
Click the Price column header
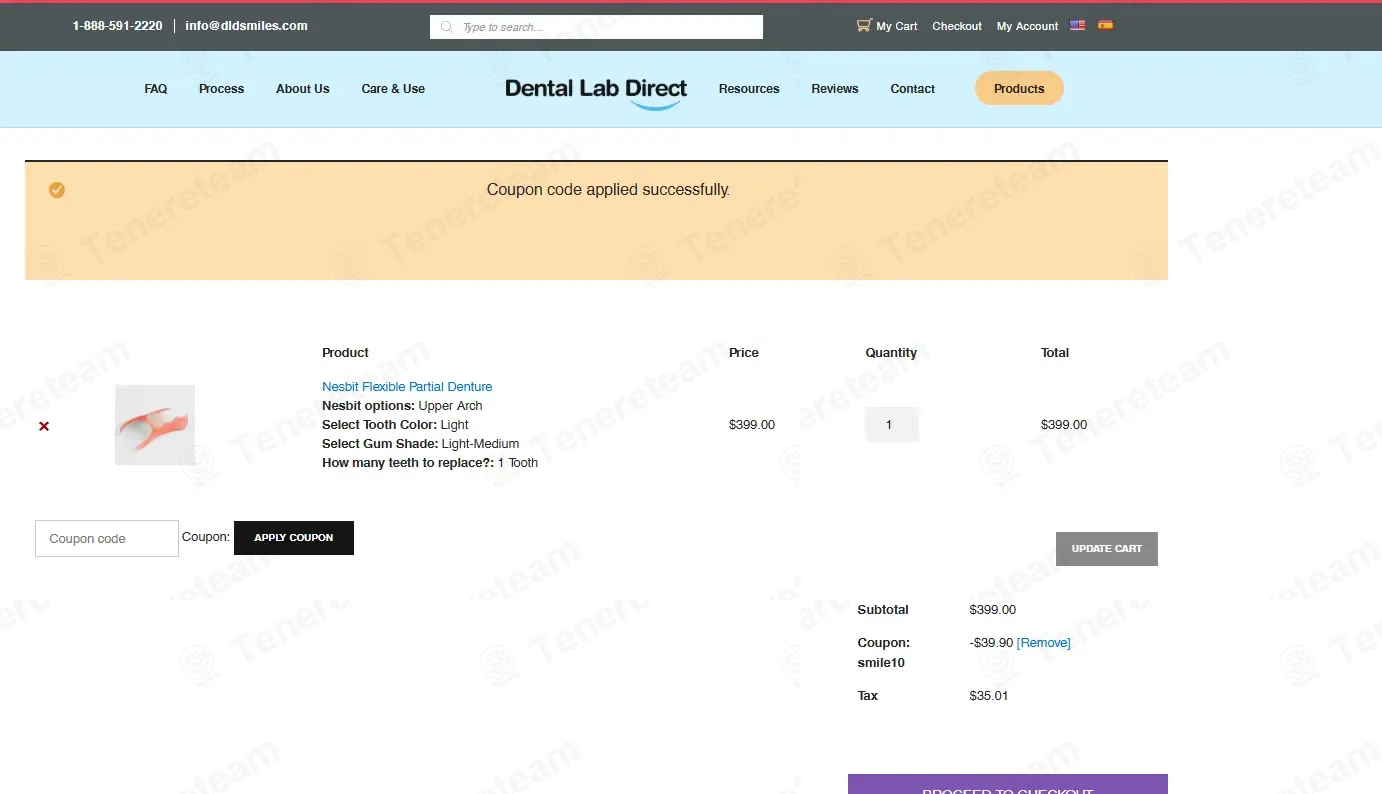pos(744,353)
